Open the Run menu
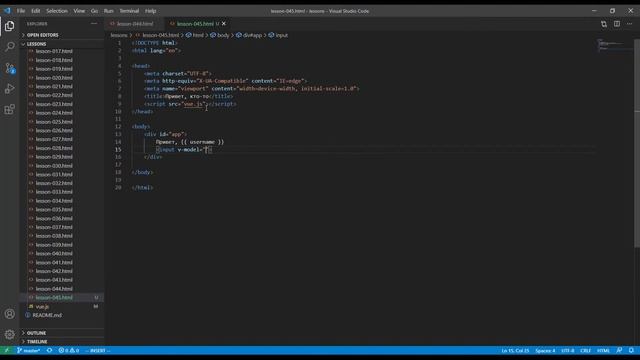The height and width of the screenshot is (360, 640). [x=109, y=11]
